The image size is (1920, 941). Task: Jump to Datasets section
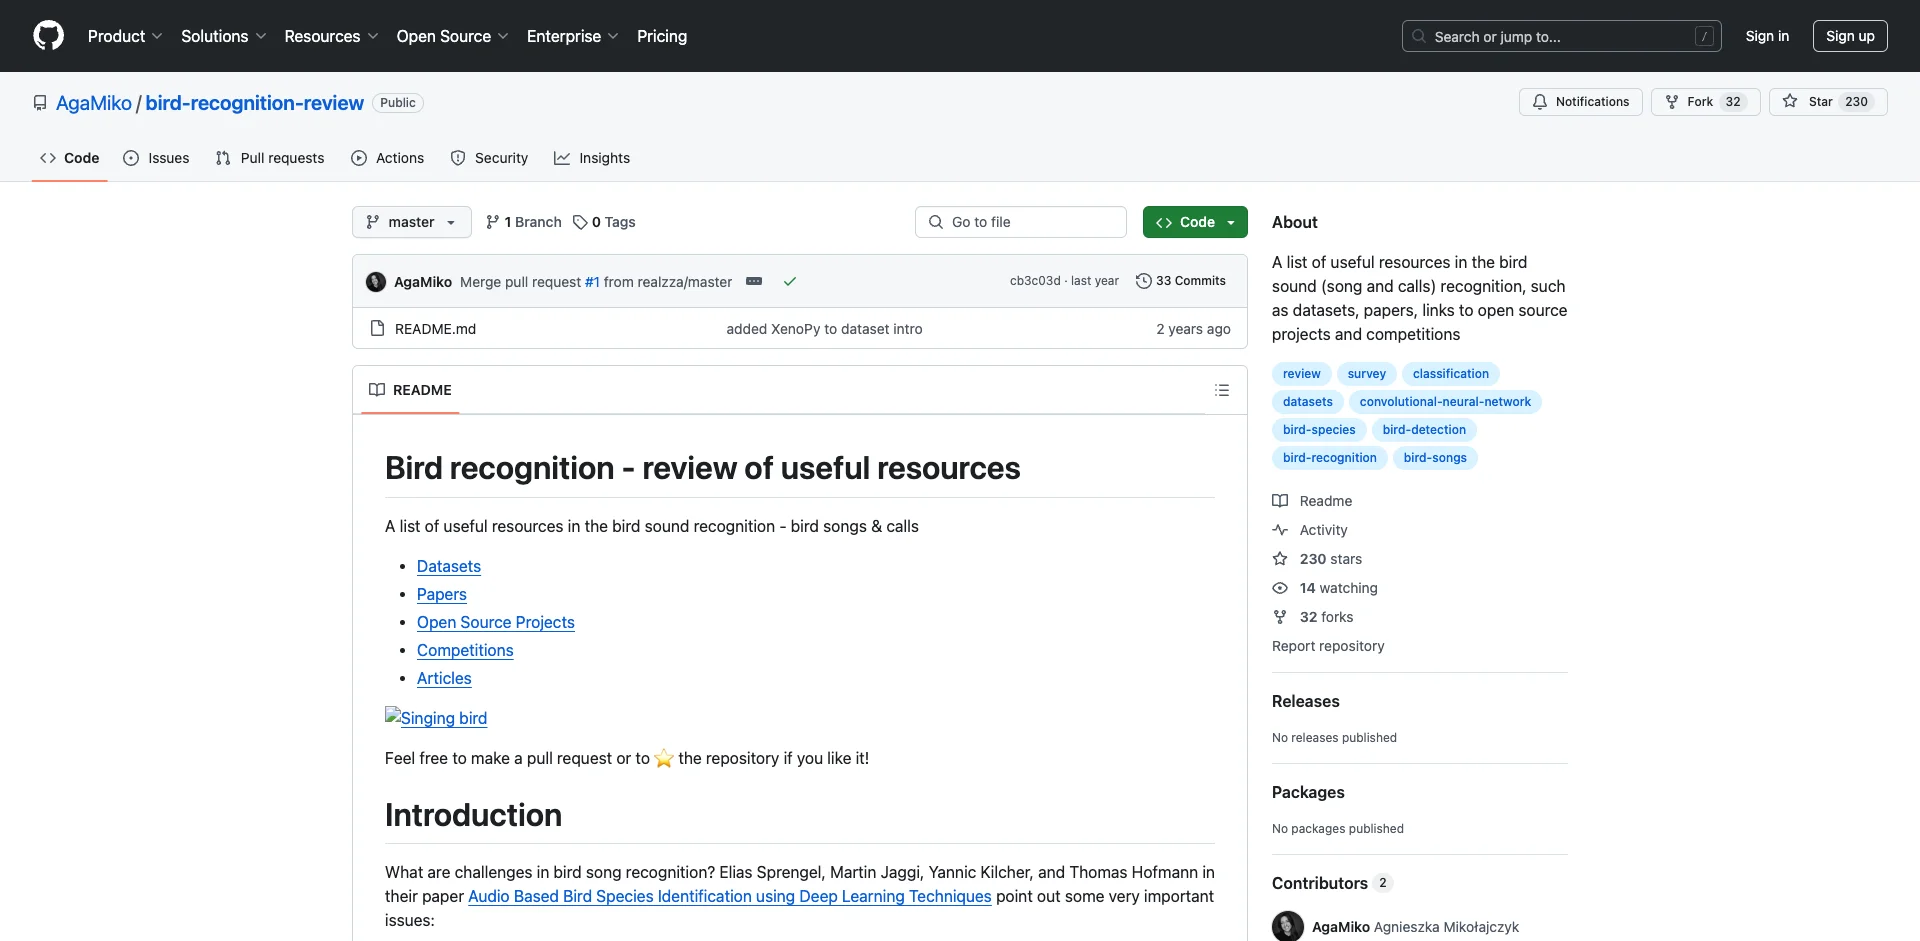coord(449,566)
